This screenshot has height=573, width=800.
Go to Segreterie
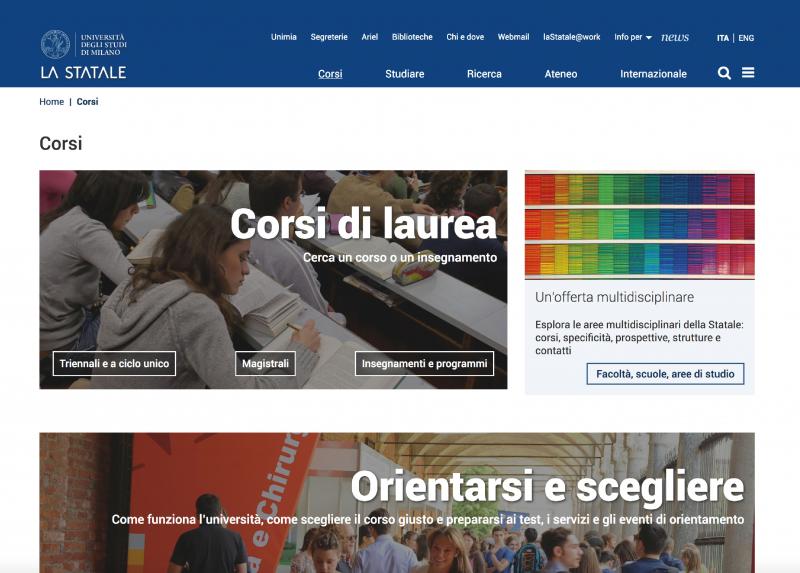coord(329,37)
